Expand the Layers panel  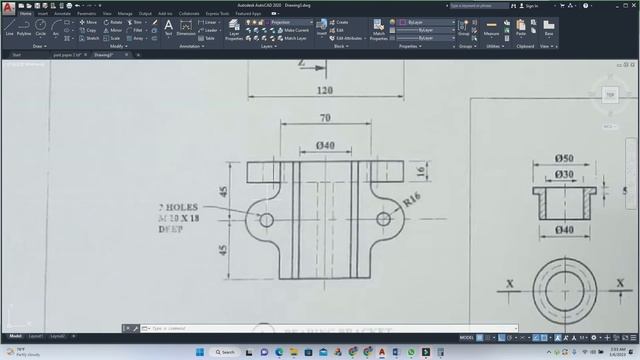269,47
